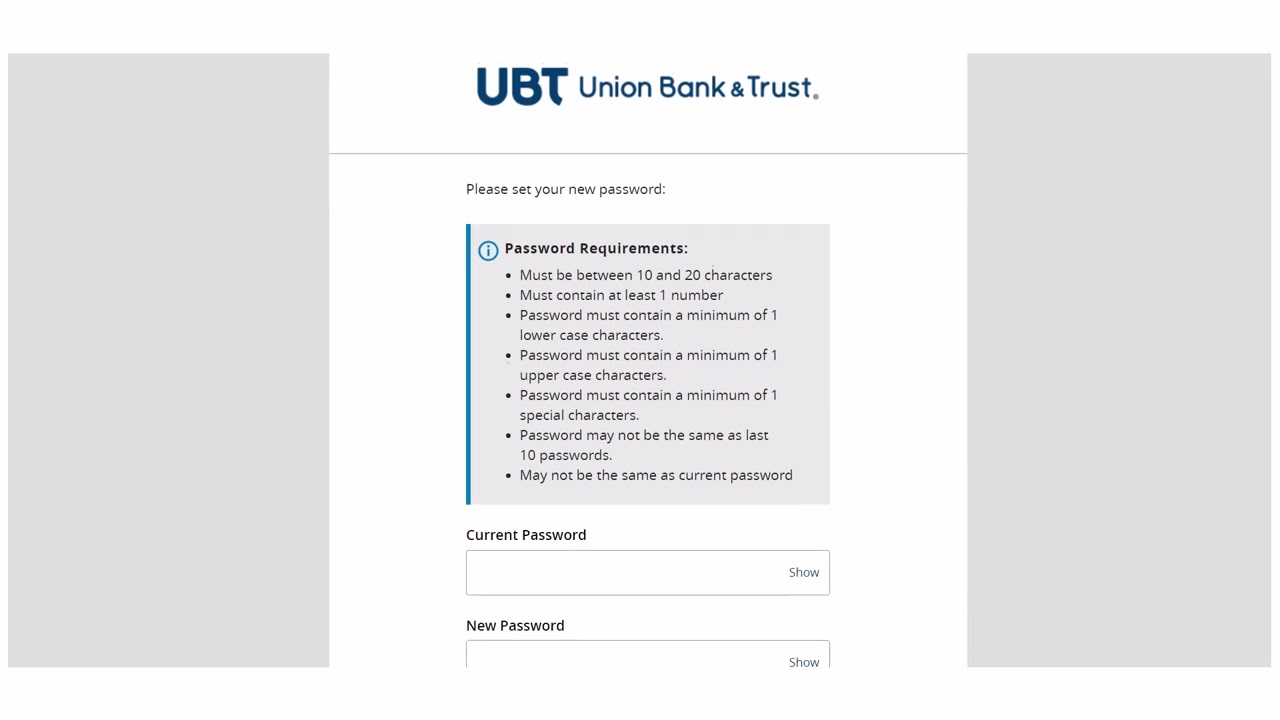1280x720 pixels.
Task: Click the Union Bank & Trust wordmark
Action: tap(697, 88)
